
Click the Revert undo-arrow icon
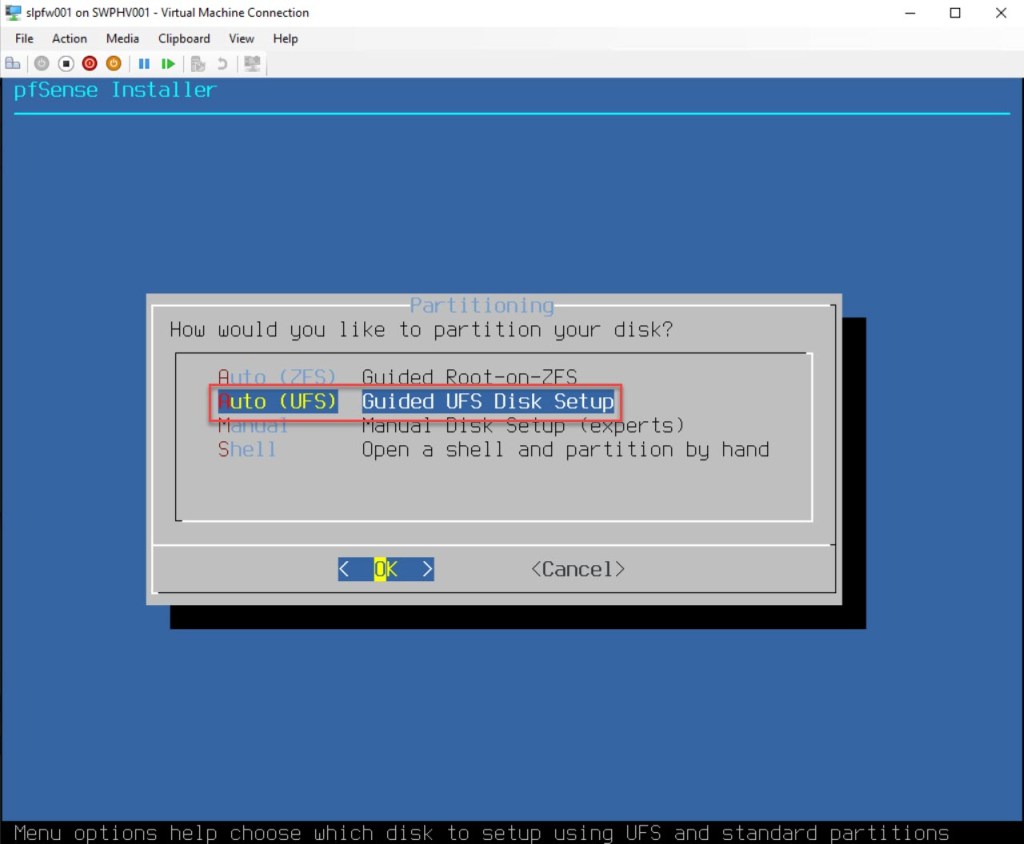tap(222, 63)
